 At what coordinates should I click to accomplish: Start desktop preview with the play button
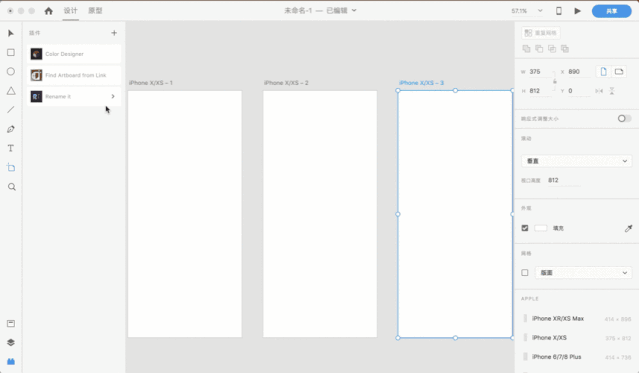pyautogui.click(x=577, y=11)
